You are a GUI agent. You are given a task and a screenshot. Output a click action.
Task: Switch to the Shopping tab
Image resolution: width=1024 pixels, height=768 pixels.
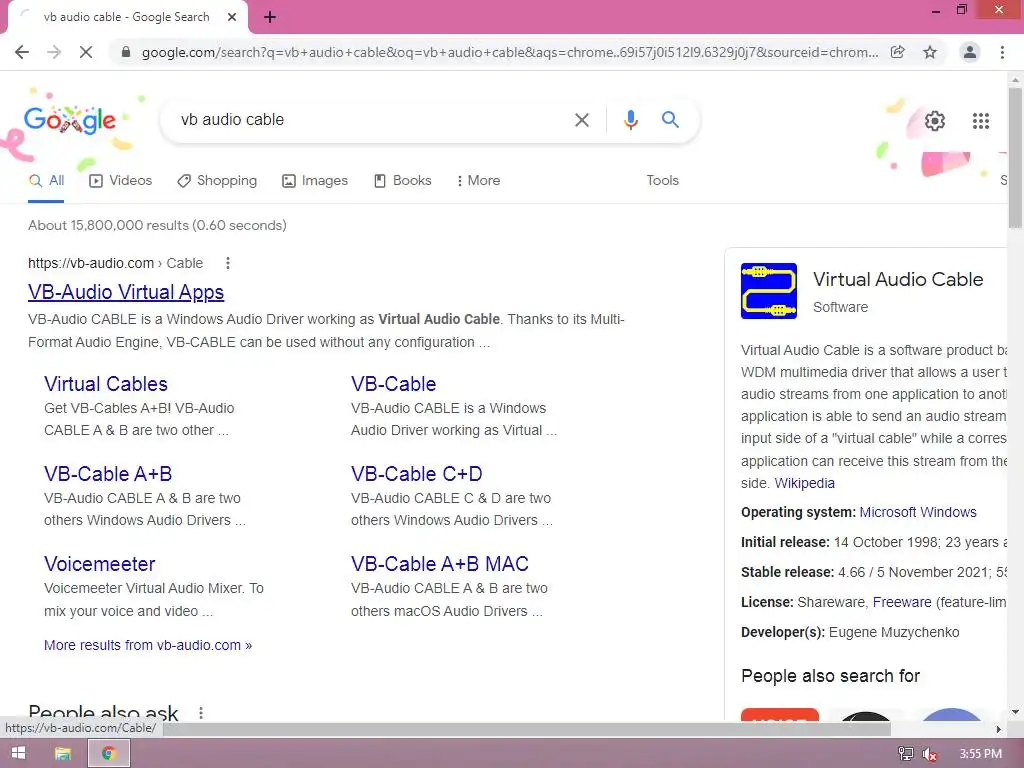point(217,181)
